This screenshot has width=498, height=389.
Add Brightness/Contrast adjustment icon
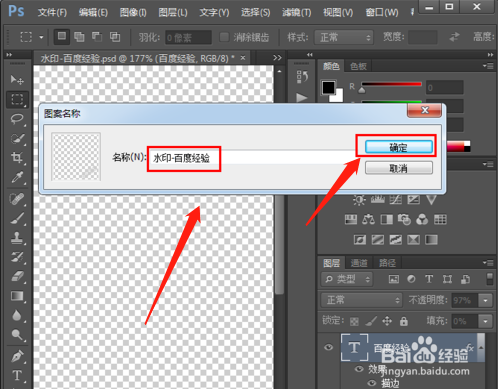(x=359, y=200)
